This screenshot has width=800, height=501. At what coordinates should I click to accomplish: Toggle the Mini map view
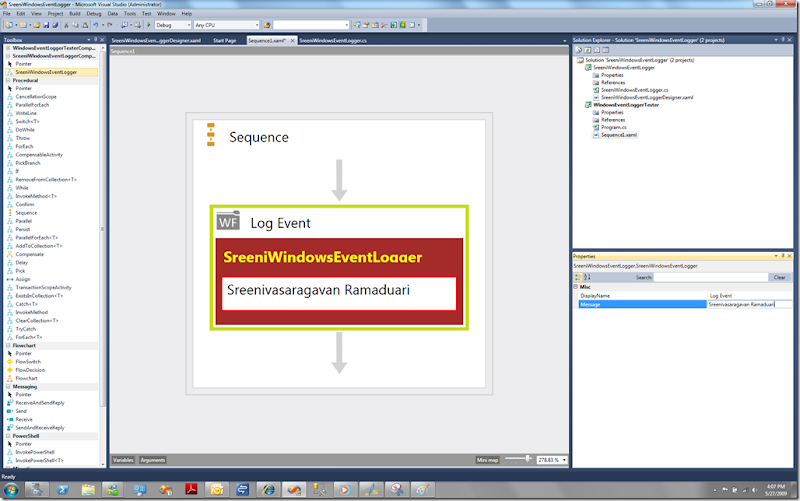click(x=487, y=460)
